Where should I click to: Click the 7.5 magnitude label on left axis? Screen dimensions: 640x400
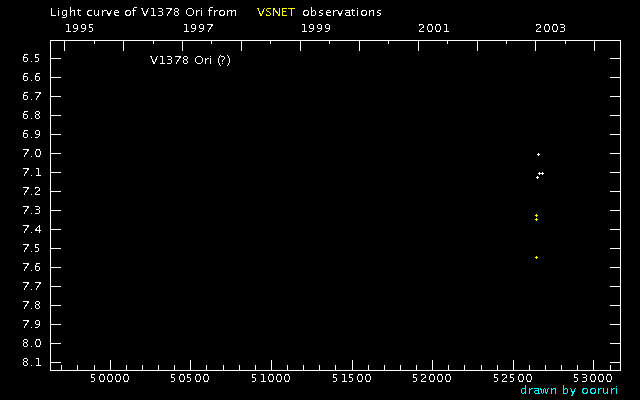click(30, 248)
